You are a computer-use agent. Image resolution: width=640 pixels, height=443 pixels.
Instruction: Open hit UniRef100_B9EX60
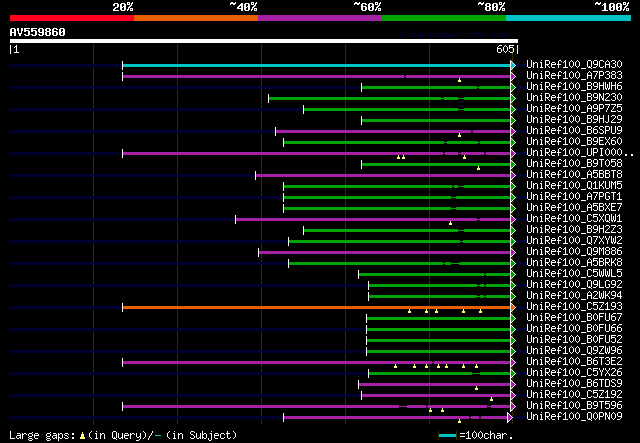tap(574, 142)
